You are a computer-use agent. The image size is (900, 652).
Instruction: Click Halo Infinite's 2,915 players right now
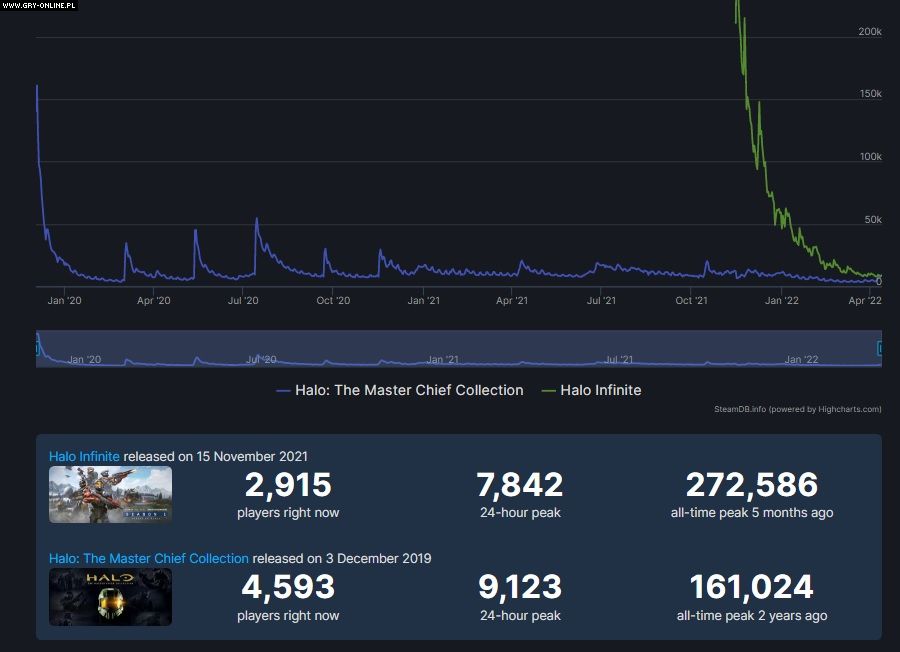click(288, 486)
